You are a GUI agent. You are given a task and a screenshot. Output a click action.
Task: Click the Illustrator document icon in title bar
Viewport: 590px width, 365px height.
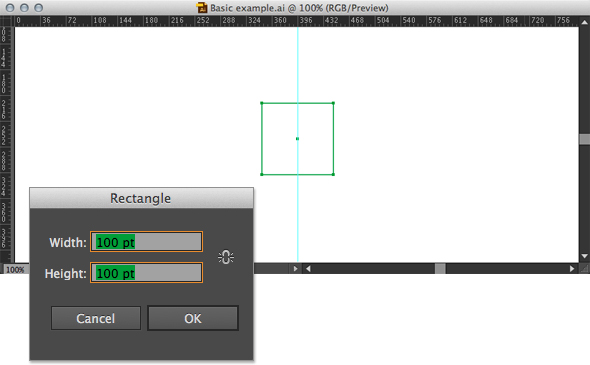coord(202,8)
